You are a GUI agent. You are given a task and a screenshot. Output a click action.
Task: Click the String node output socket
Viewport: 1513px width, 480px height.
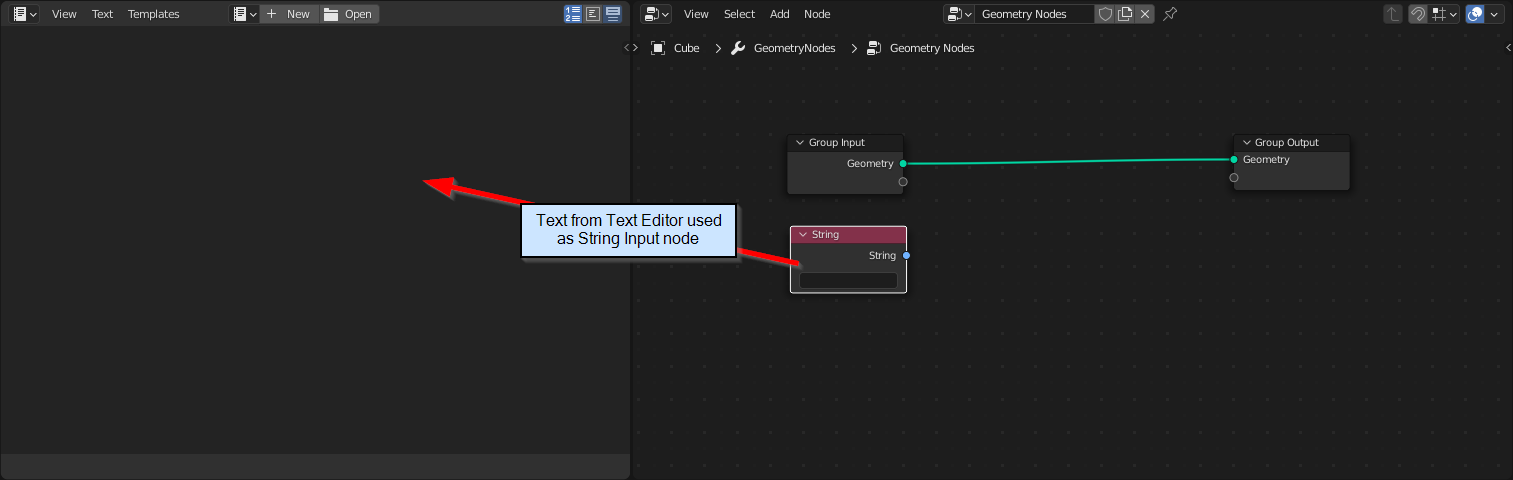(x=906, y=256)
